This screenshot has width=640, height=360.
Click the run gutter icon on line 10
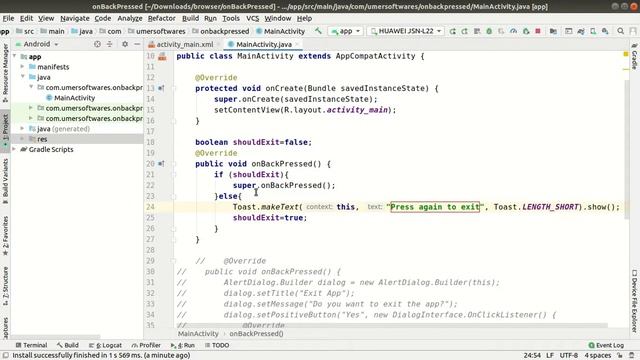tap(162, 56)
